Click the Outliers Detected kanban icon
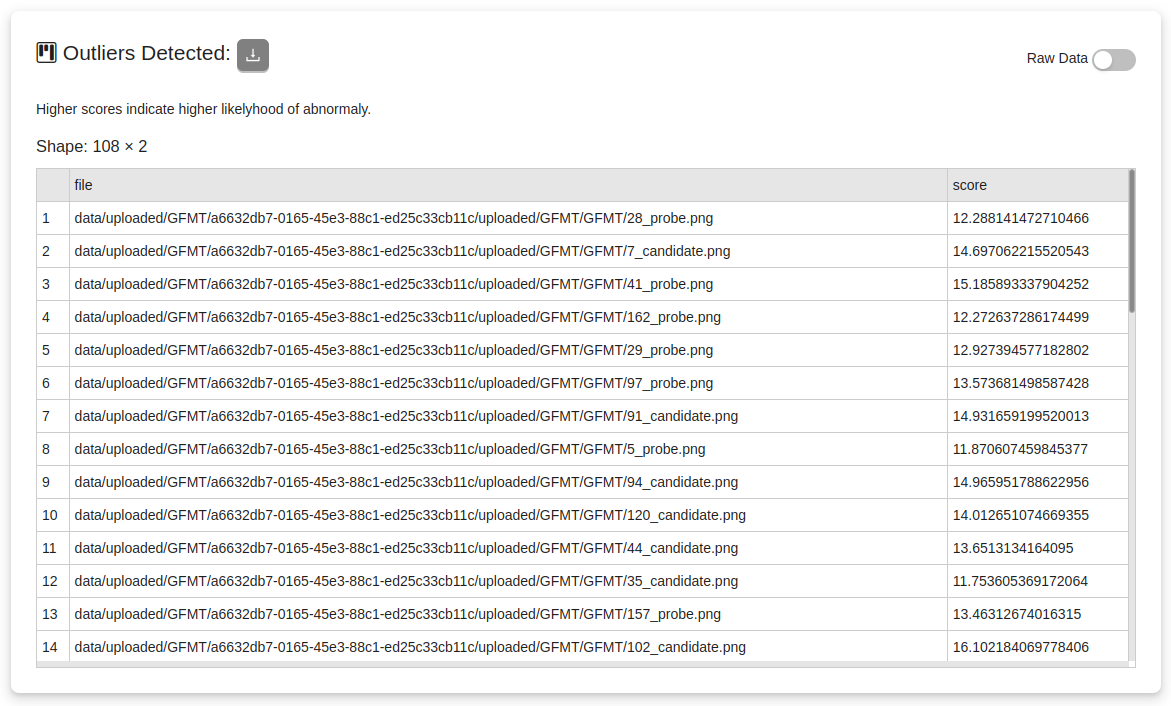The height and width of the screenshot is (706, 1171). point(46,53)
